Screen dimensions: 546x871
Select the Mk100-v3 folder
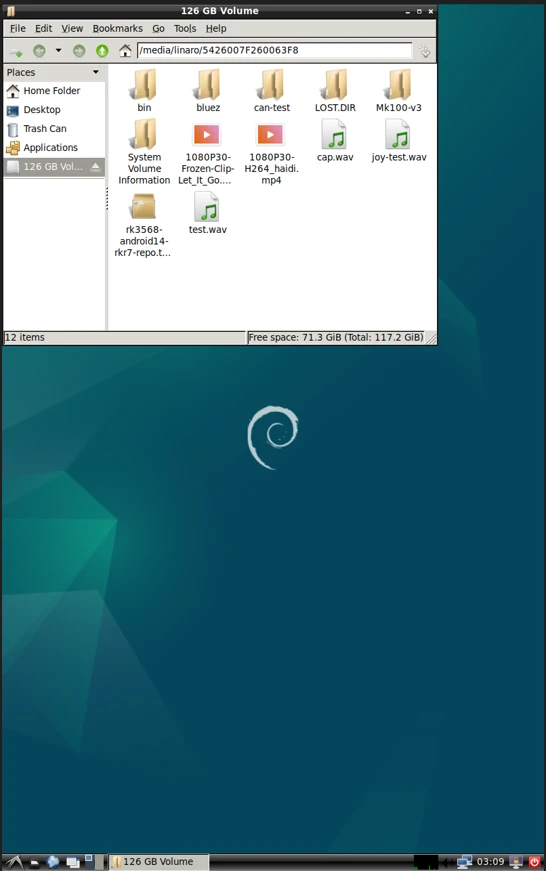399,91
